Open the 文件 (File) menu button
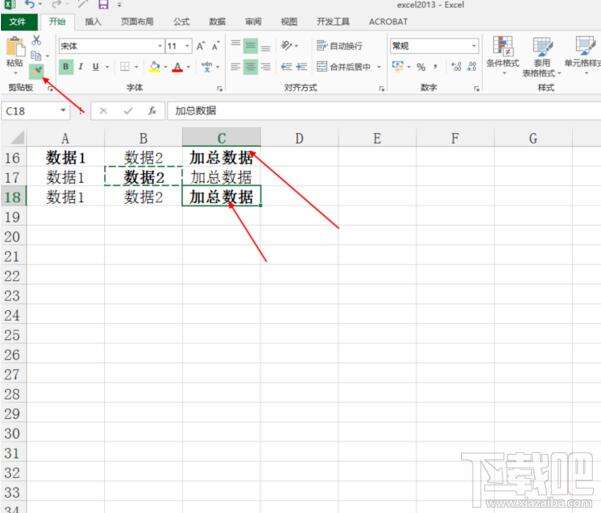This screenshot has width=601, height=513. click(18, 21)
